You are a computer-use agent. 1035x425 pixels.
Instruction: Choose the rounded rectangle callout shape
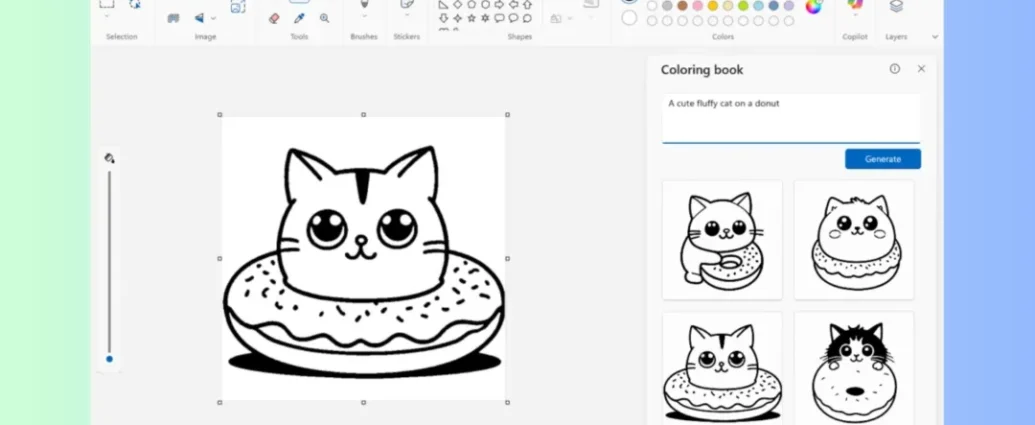coord(499,18)
